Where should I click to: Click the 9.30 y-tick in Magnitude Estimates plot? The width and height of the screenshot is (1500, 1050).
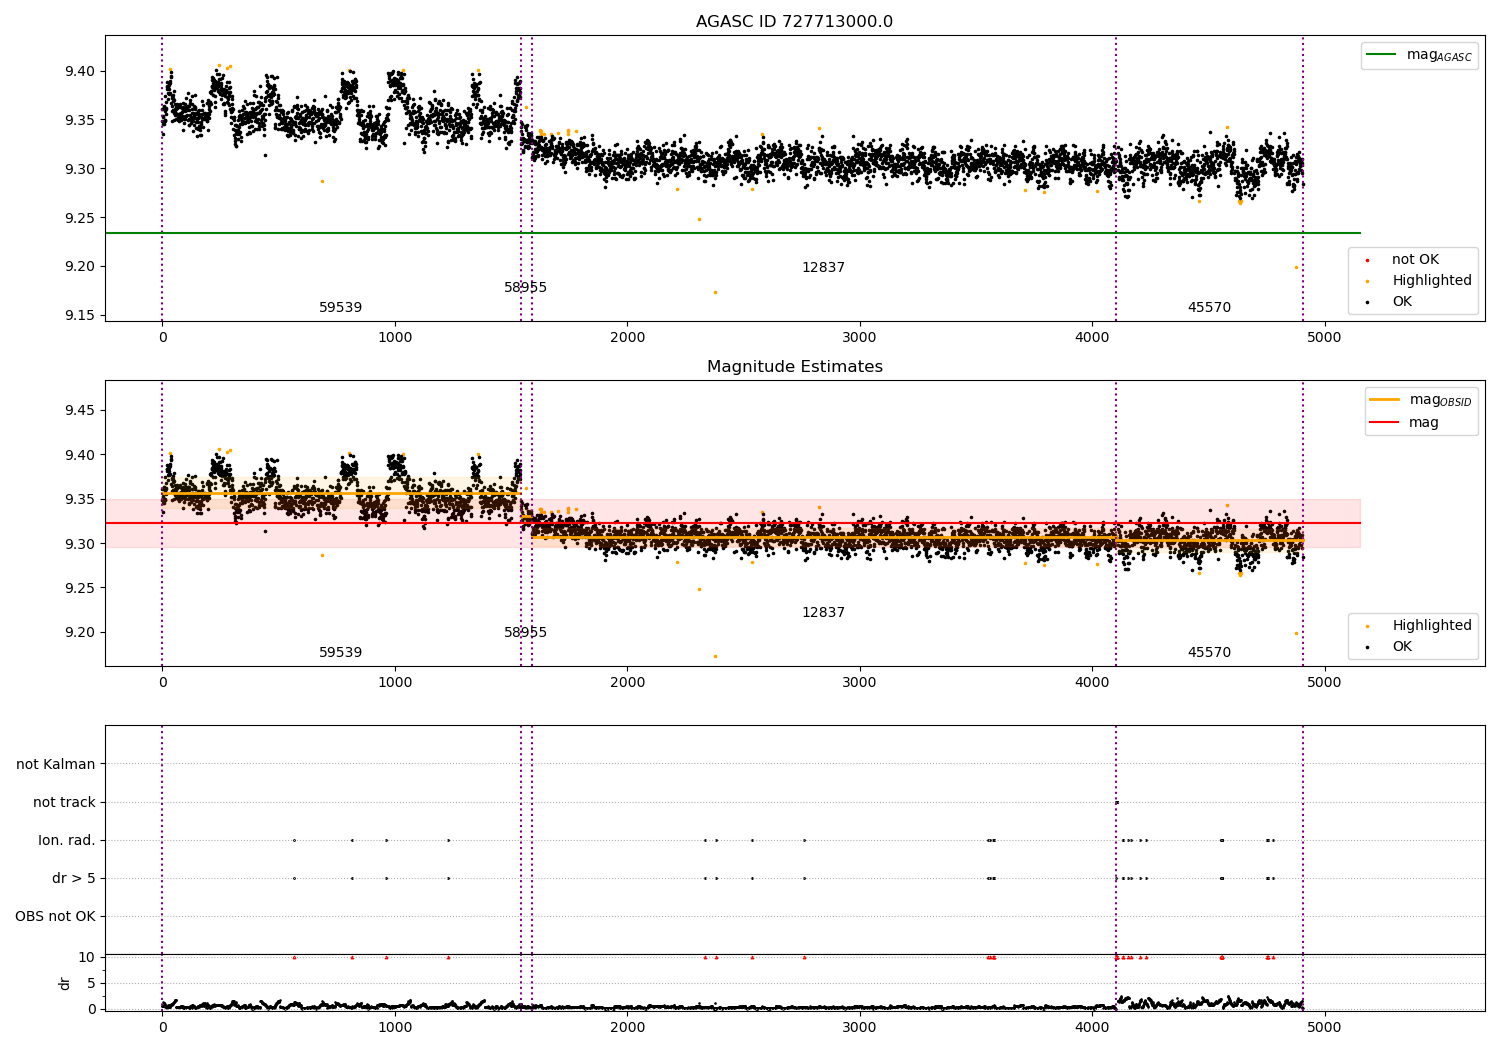pos(81,544)
